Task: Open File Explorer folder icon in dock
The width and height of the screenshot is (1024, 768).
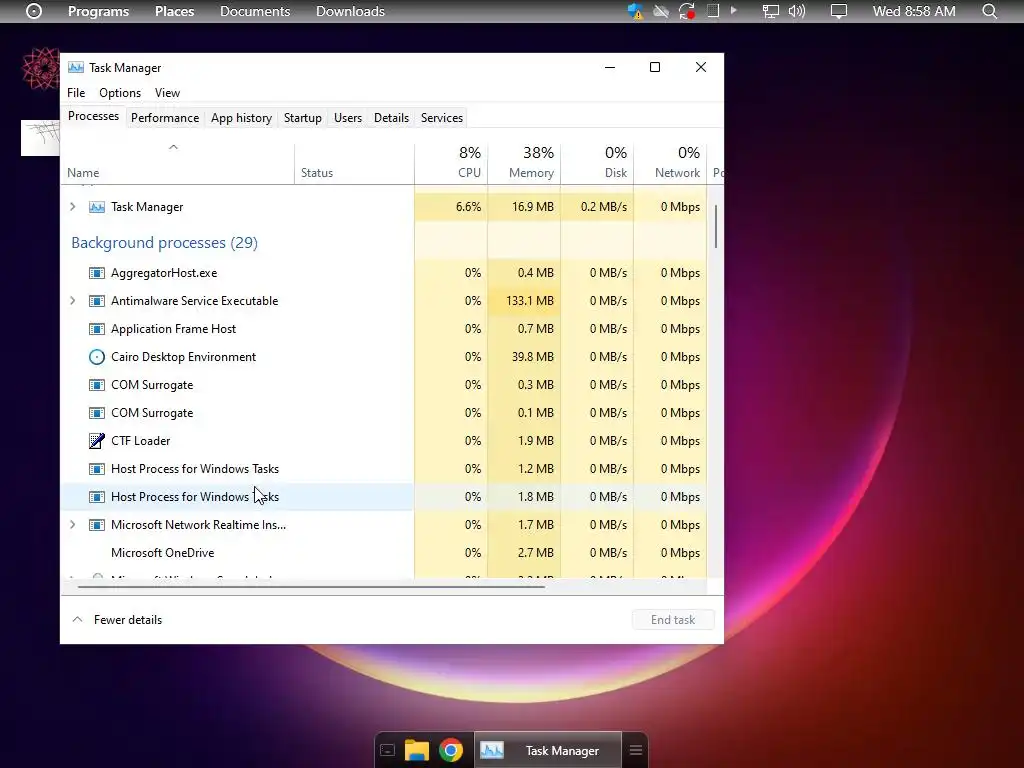Action: [416, 750]
